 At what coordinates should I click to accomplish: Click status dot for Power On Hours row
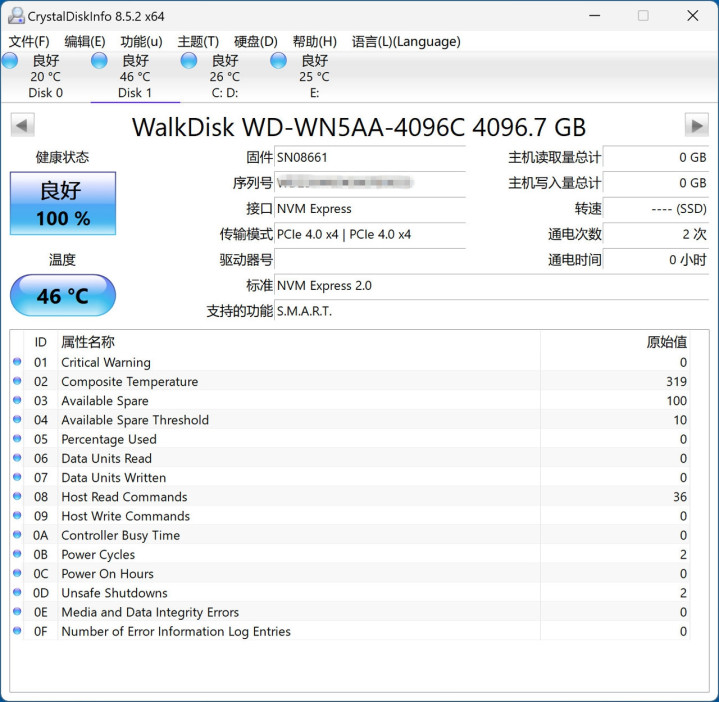(x=17, y=573)
